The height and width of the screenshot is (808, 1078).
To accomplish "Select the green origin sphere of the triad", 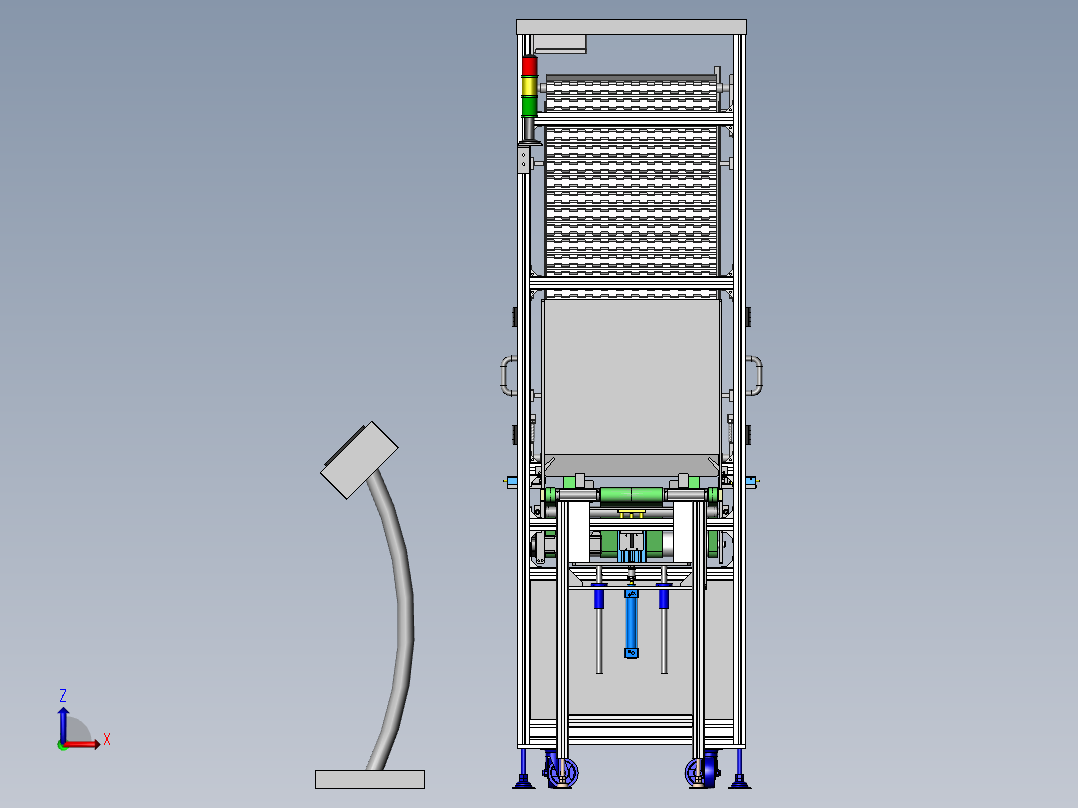I will (62, 745).
